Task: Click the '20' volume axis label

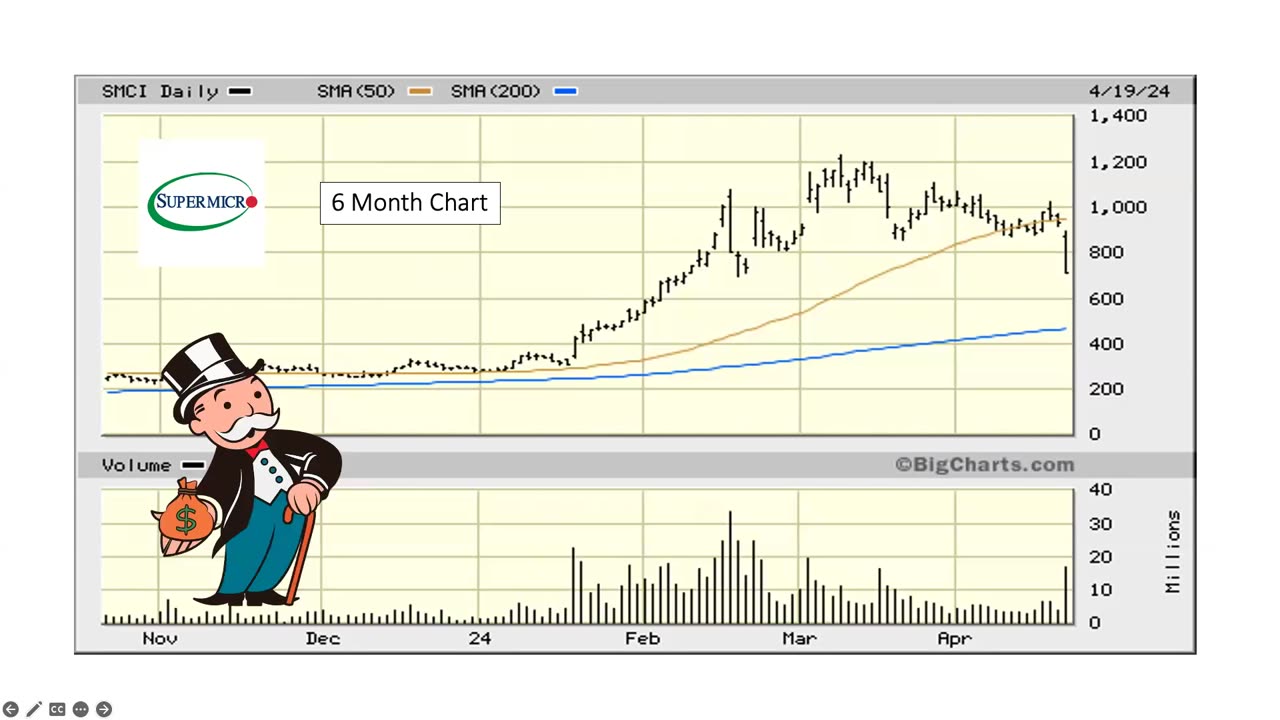Action: (1100, 557)
